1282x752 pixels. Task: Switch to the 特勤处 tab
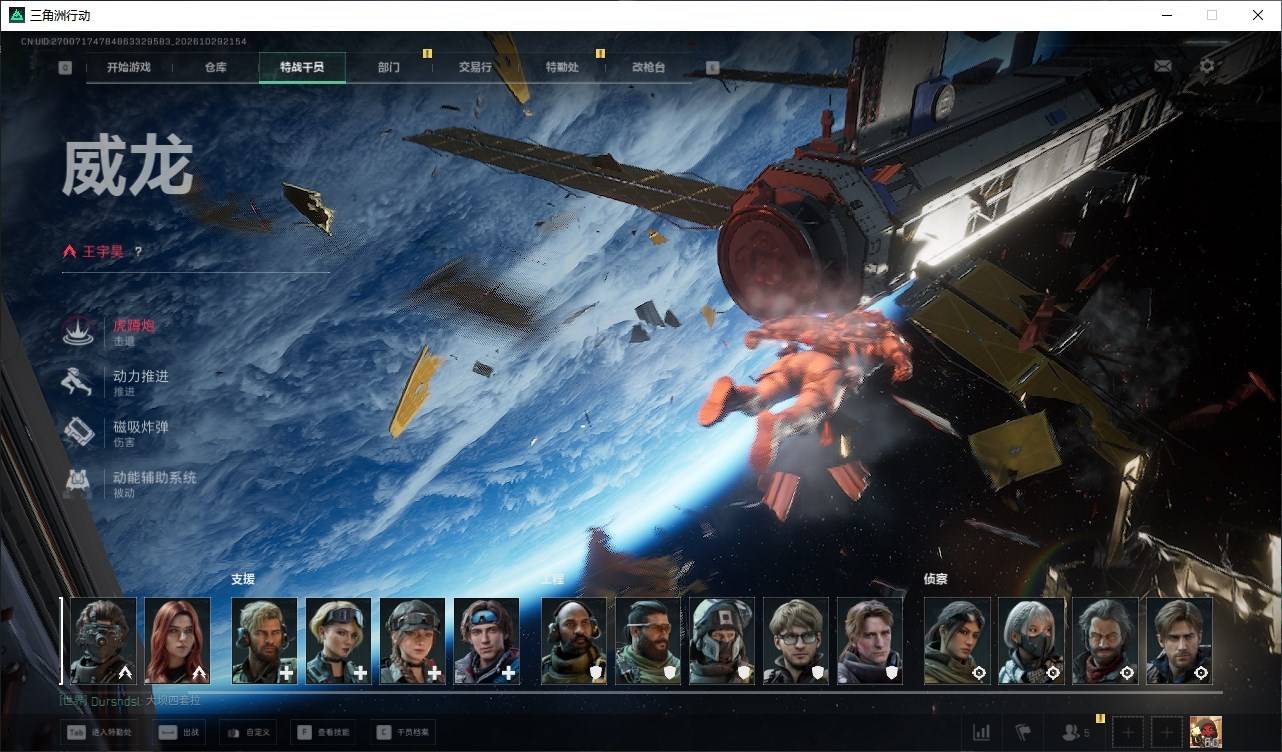[x=562, y=67]
